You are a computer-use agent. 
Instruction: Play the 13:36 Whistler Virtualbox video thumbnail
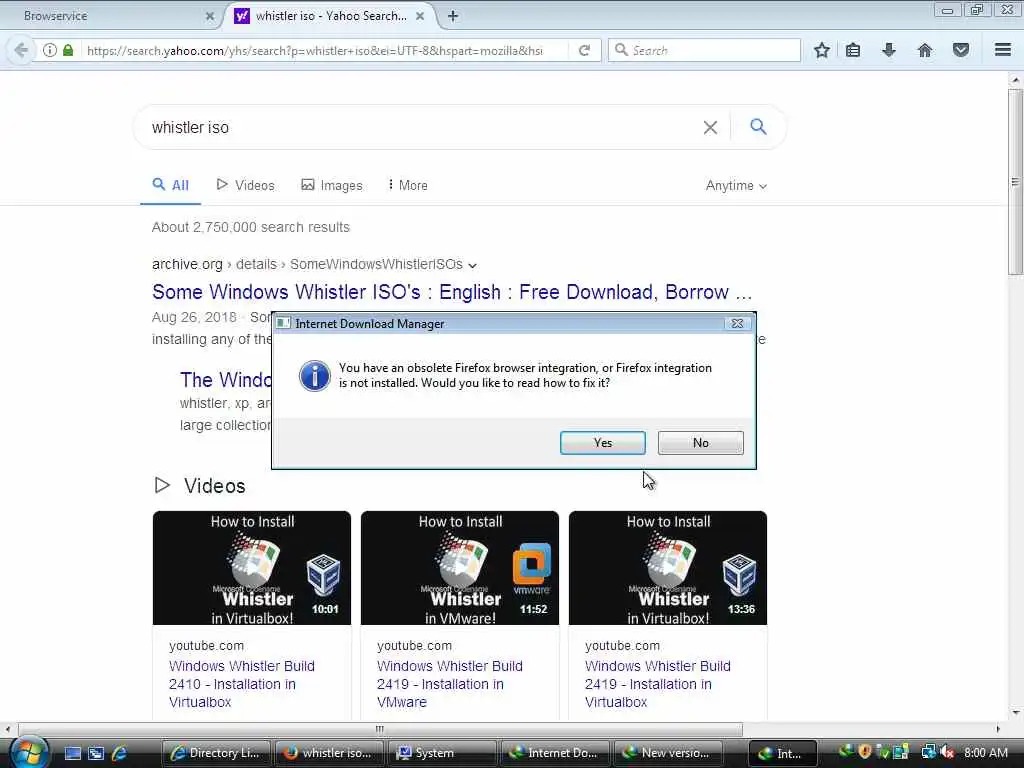click(x=667, y=568)
